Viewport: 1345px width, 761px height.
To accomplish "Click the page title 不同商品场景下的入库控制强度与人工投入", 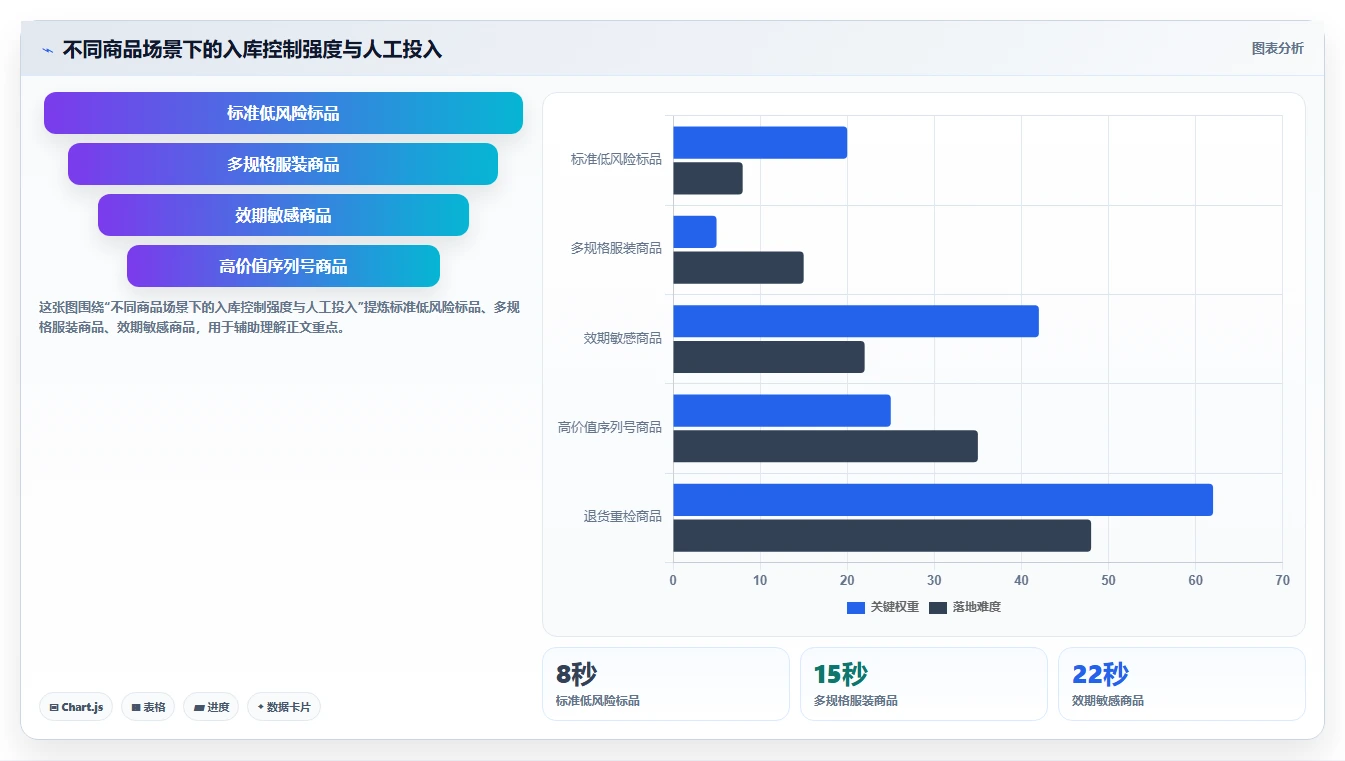I will coord(252,49).
